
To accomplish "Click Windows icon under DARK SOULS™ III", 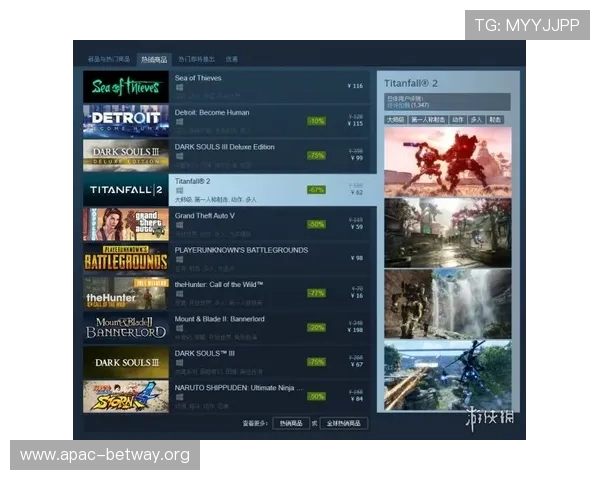I will click(179, 363).
